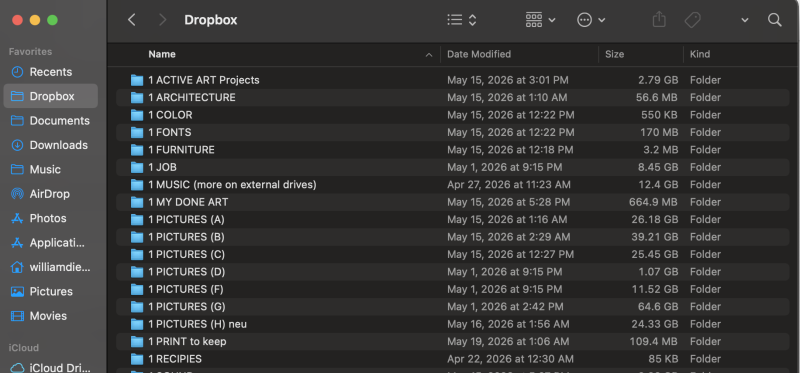
Task: Click the forward navigation arrow
Action: pos(163,20)
